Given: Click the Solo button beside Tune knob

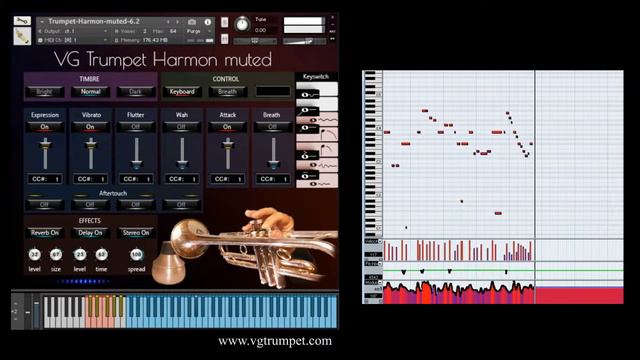Looking at the screenshot, I should pos(224,22).
